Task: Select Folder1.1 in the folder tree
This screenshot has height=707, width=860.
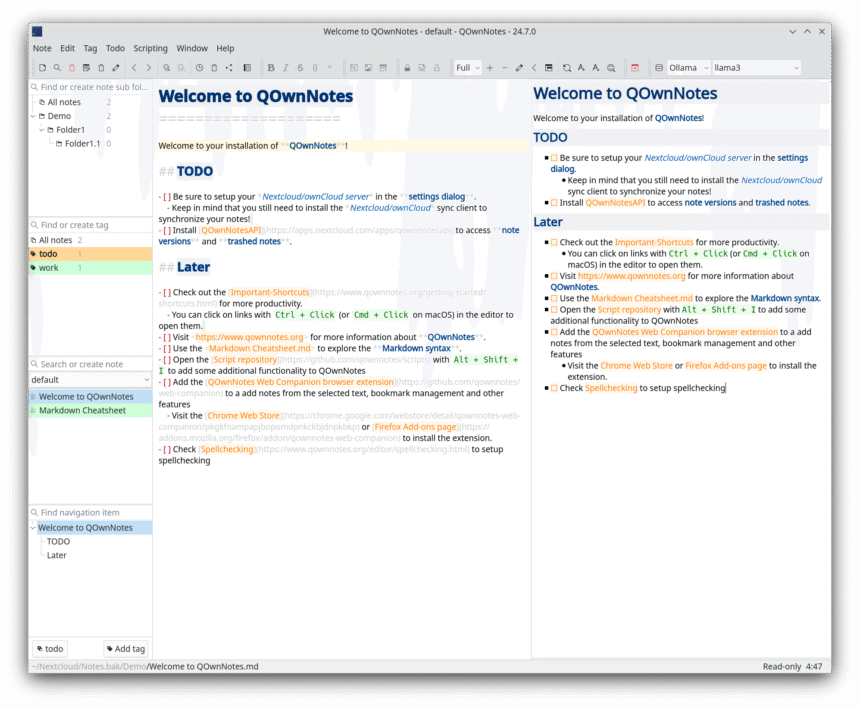Action: tap(82, 144)
